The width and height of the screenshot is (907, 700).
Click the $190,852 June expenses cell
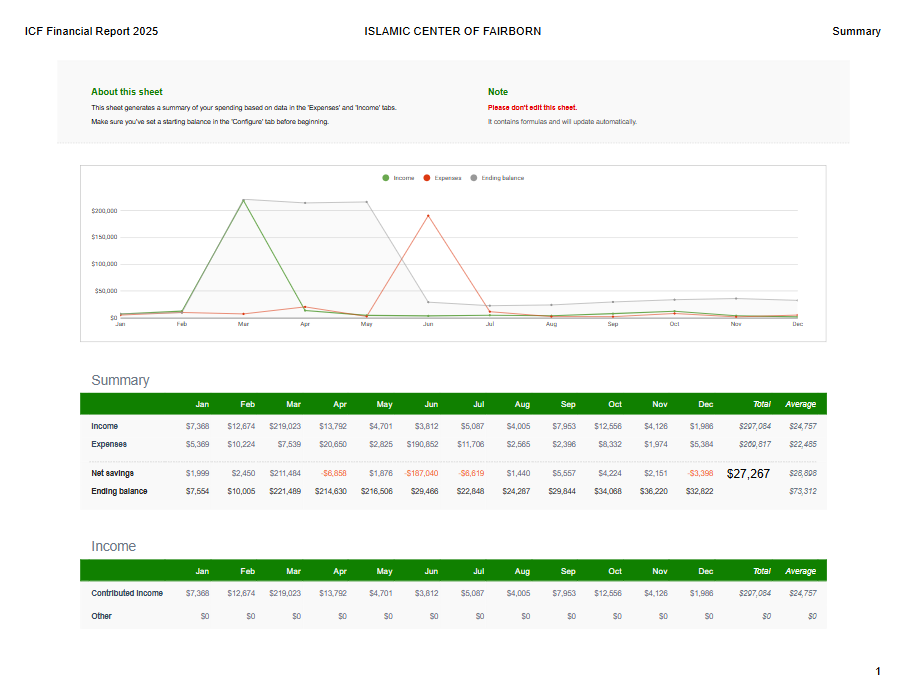[423, 444]
